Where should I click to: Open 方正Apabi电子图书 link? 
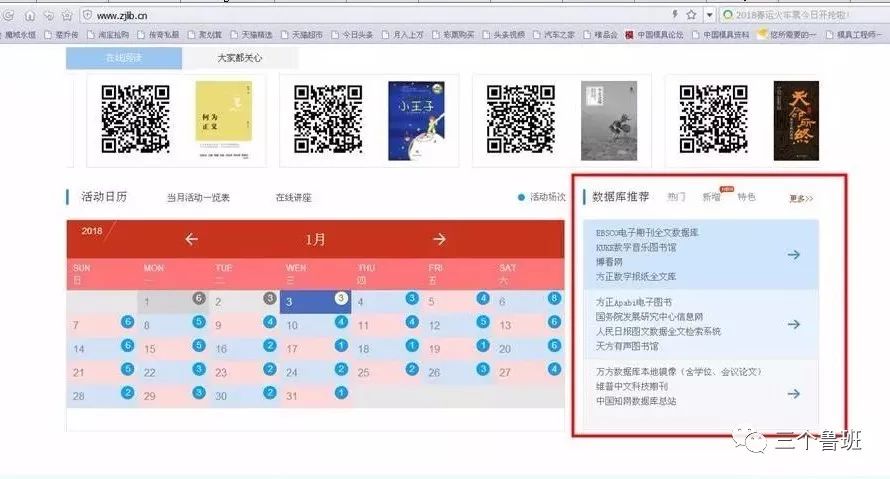pyautogui.click(x=633, y=302)
